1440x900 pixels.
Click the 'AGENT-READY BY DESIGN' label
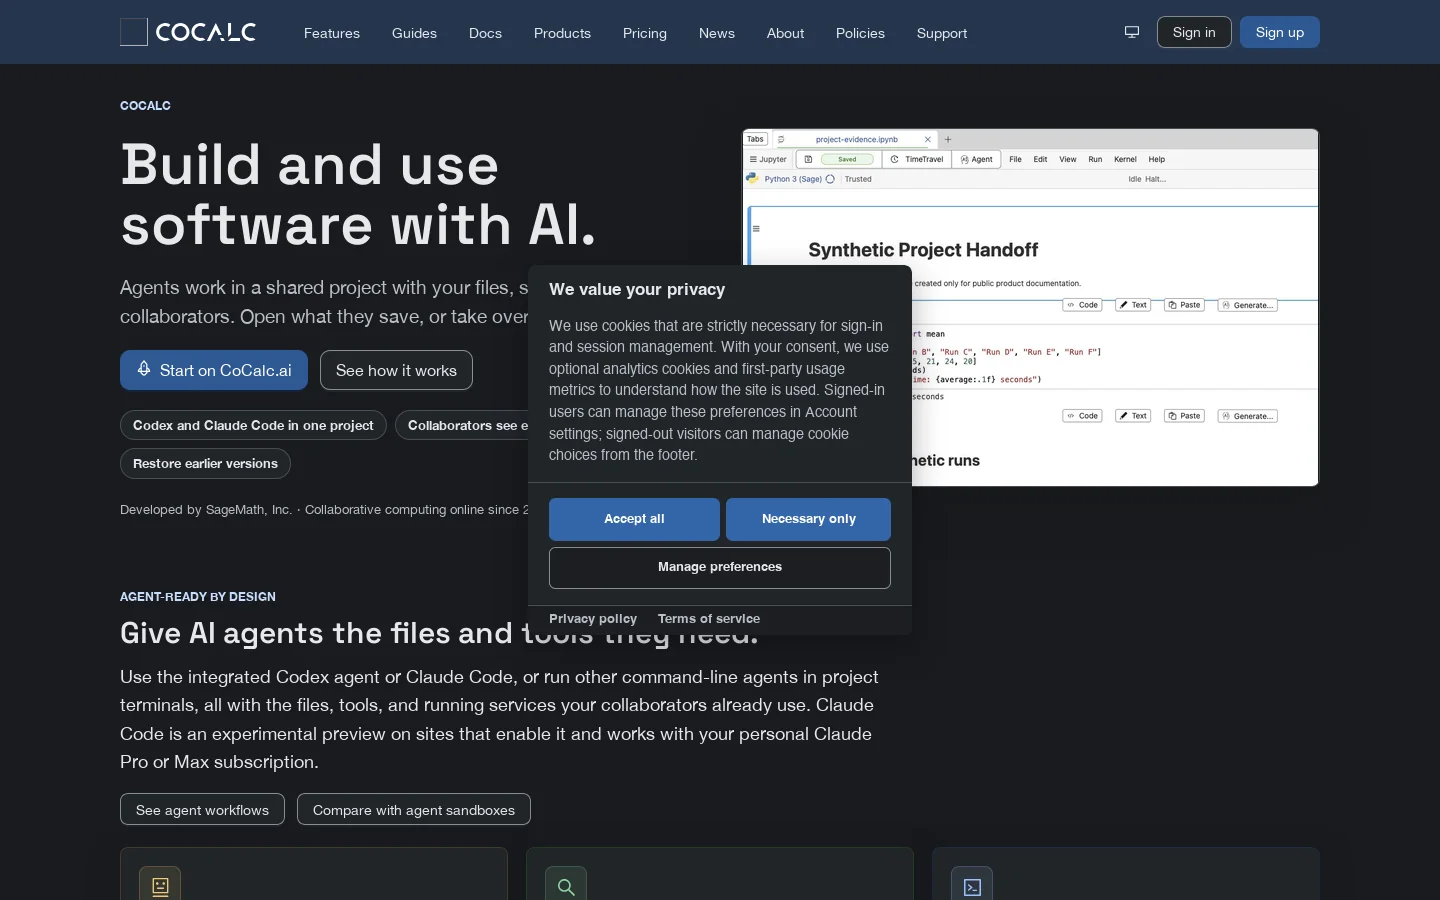tap(198, 596)
